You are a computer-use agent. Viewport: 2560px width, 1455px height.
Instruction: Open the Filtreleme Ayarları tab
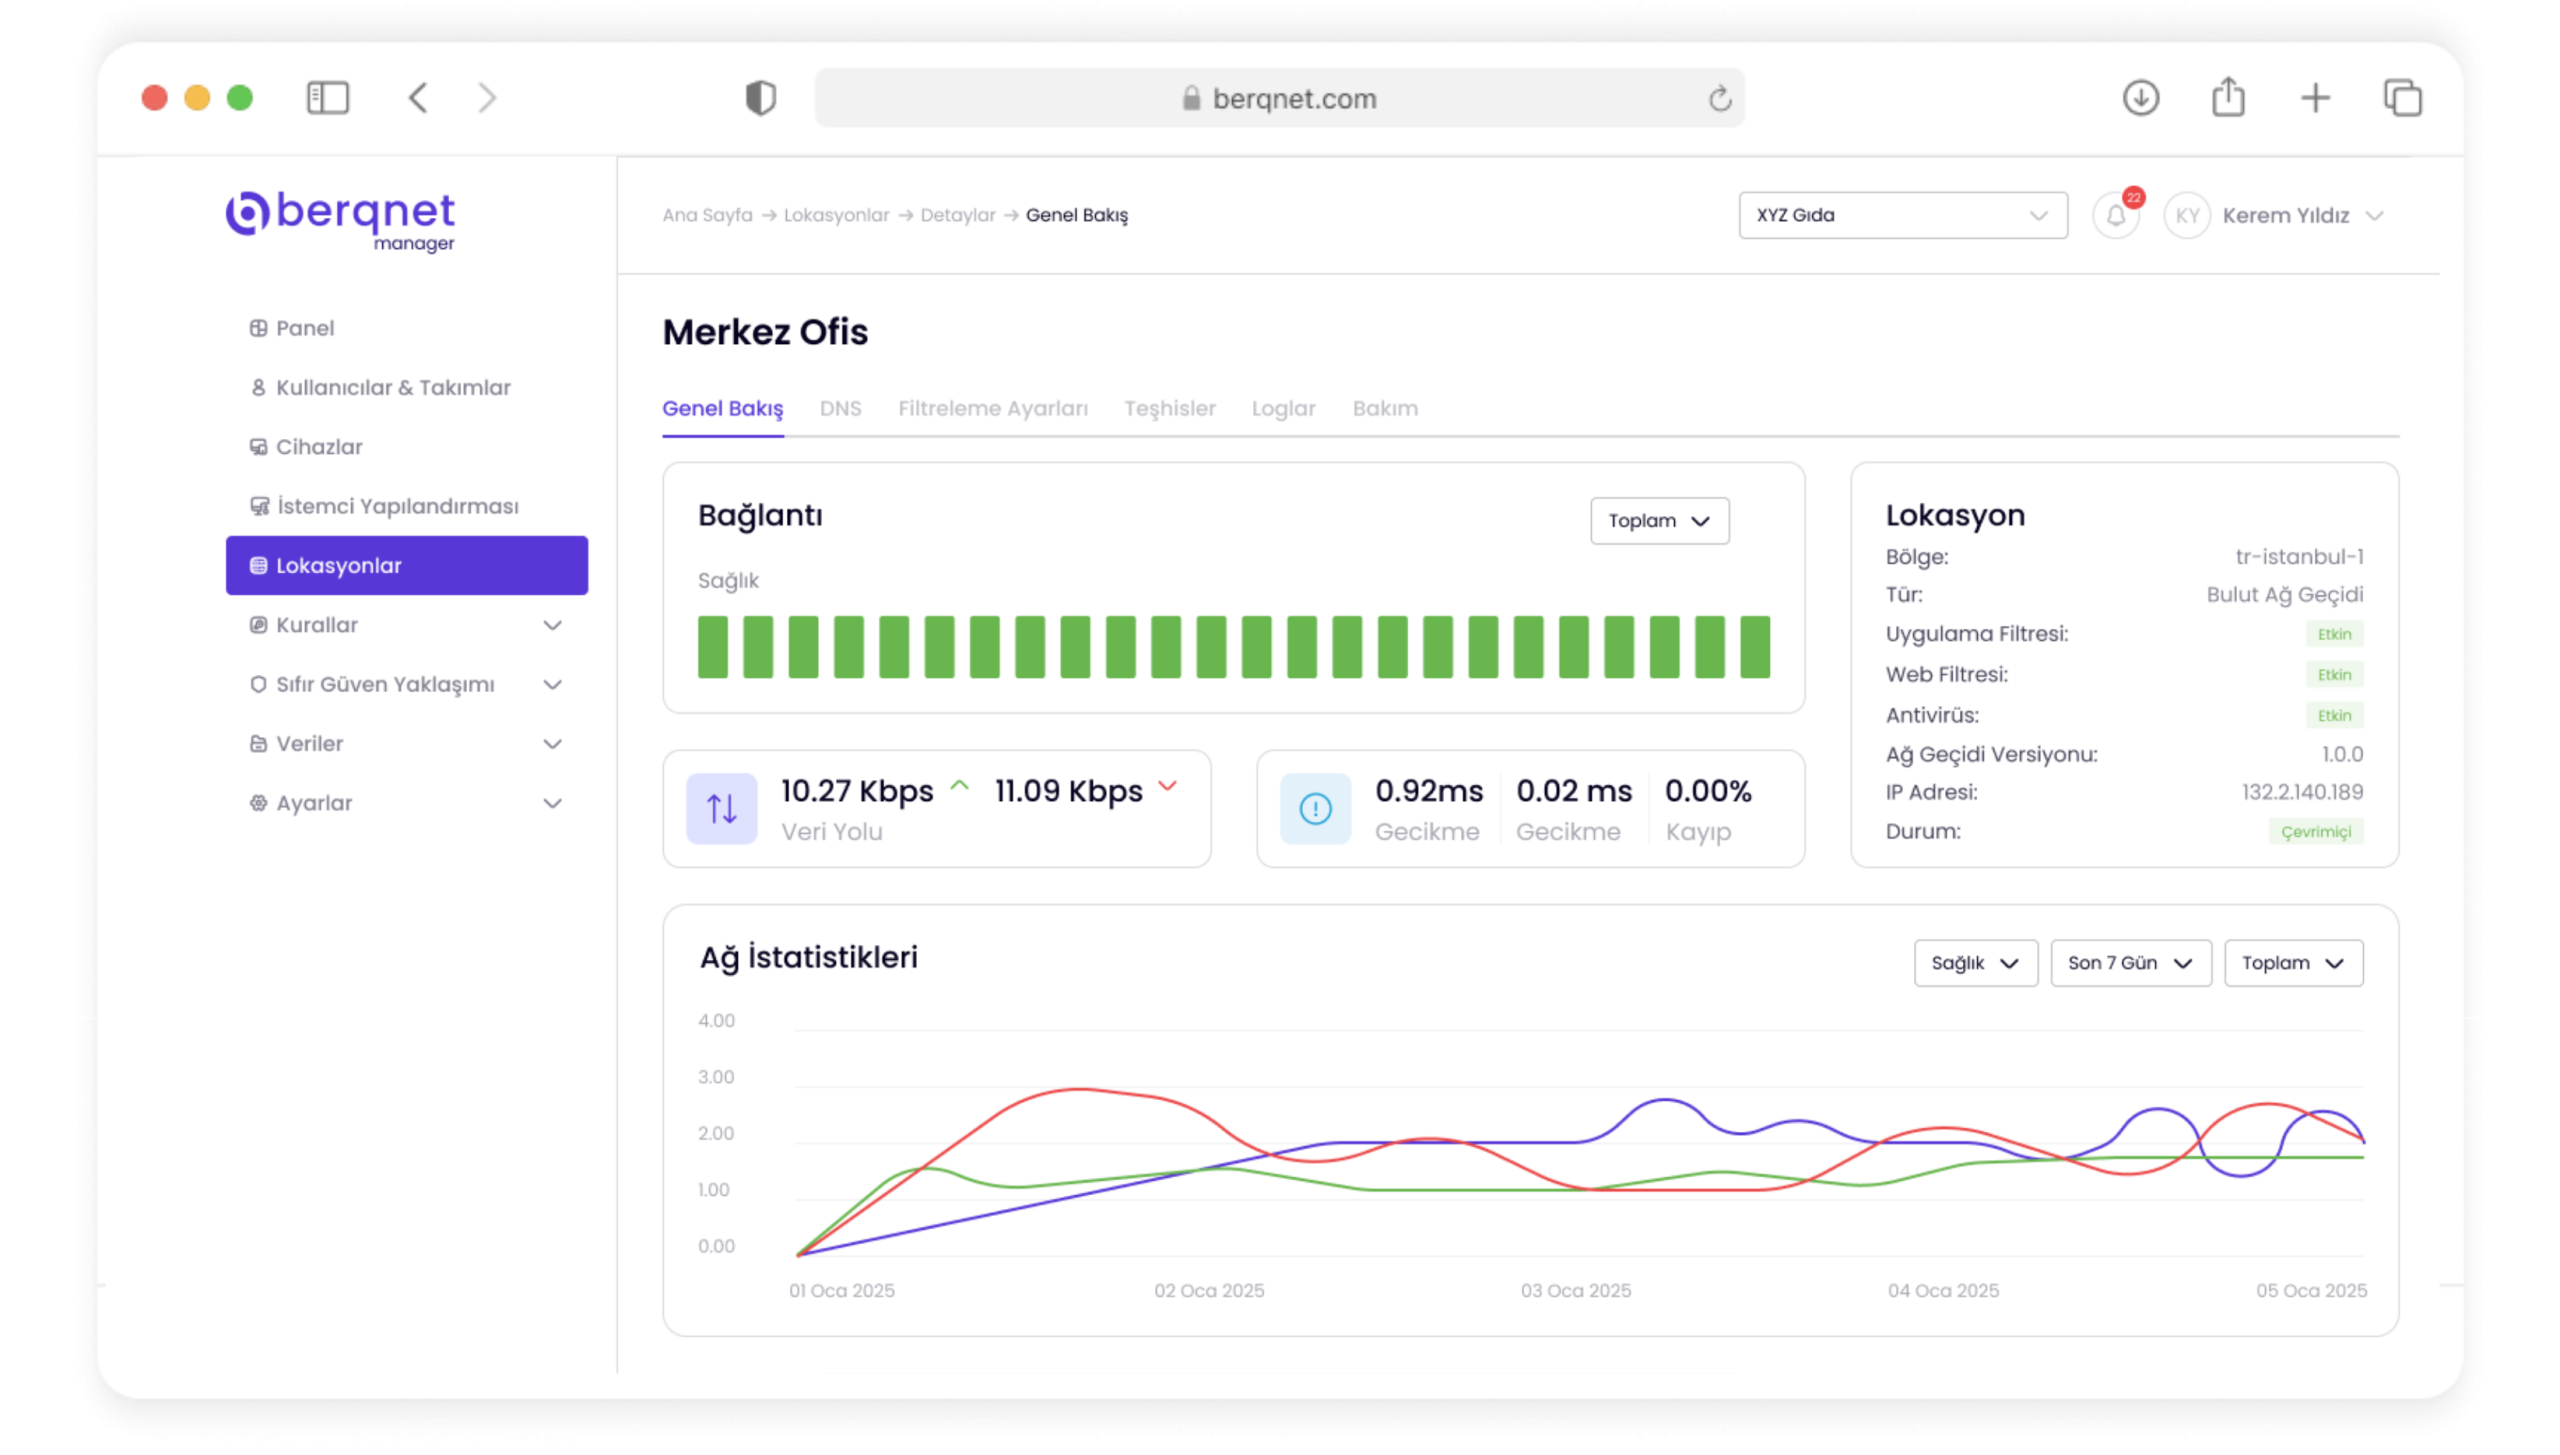tap(992, 408)
